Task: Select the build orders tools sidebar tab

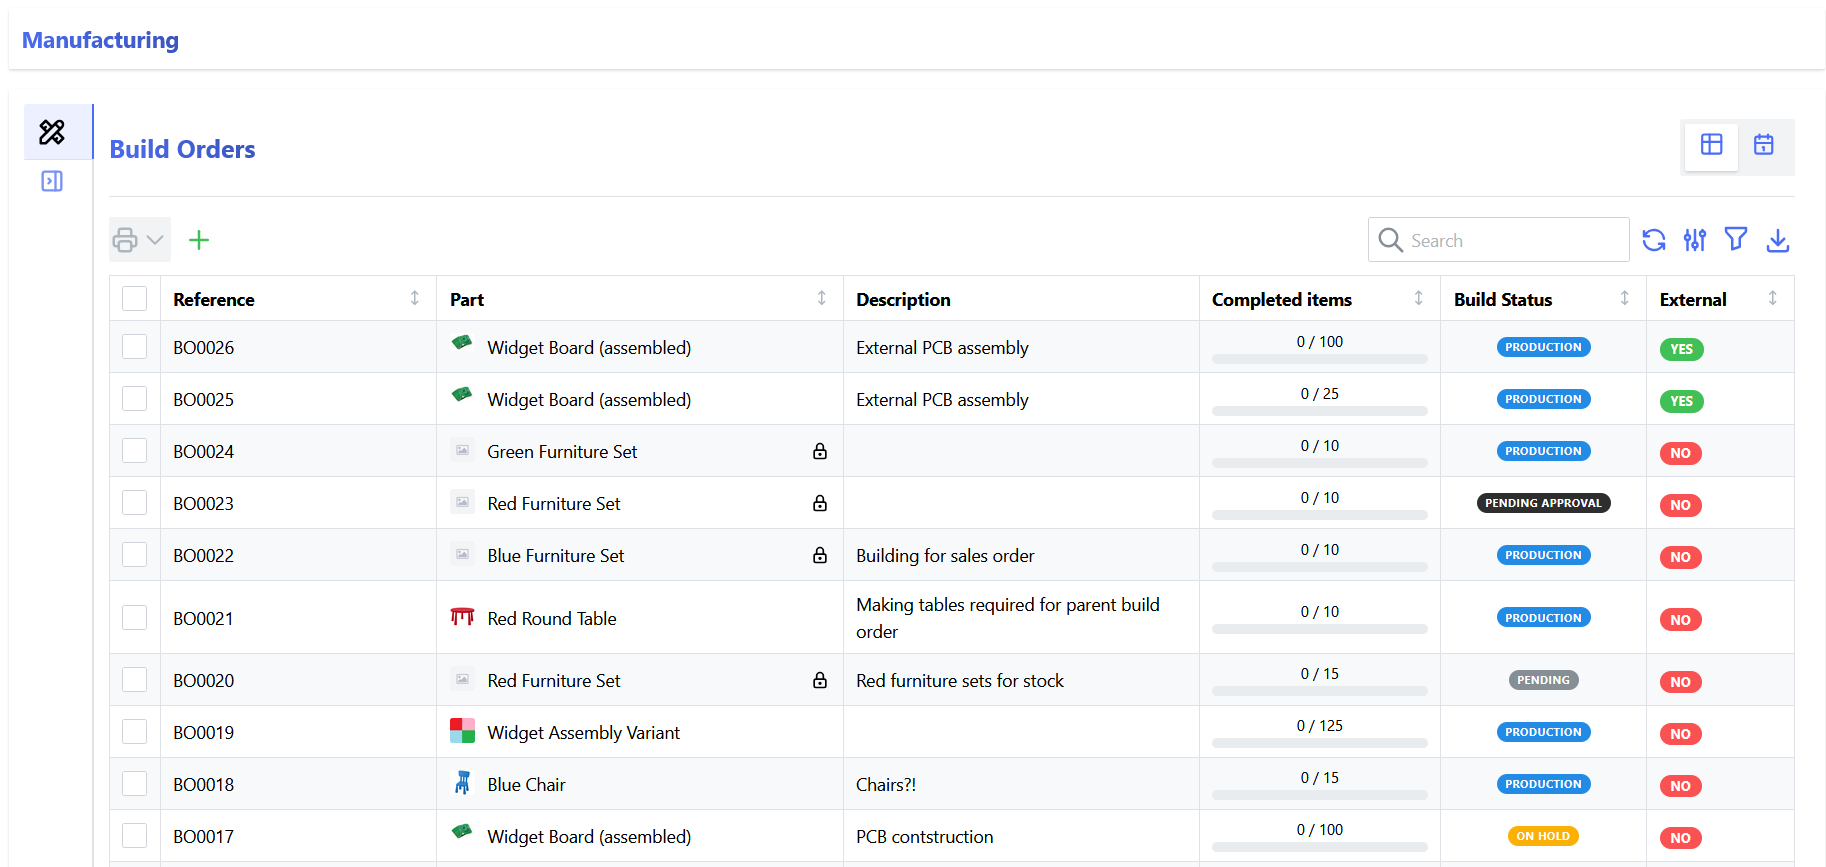Action: (52, 132)
